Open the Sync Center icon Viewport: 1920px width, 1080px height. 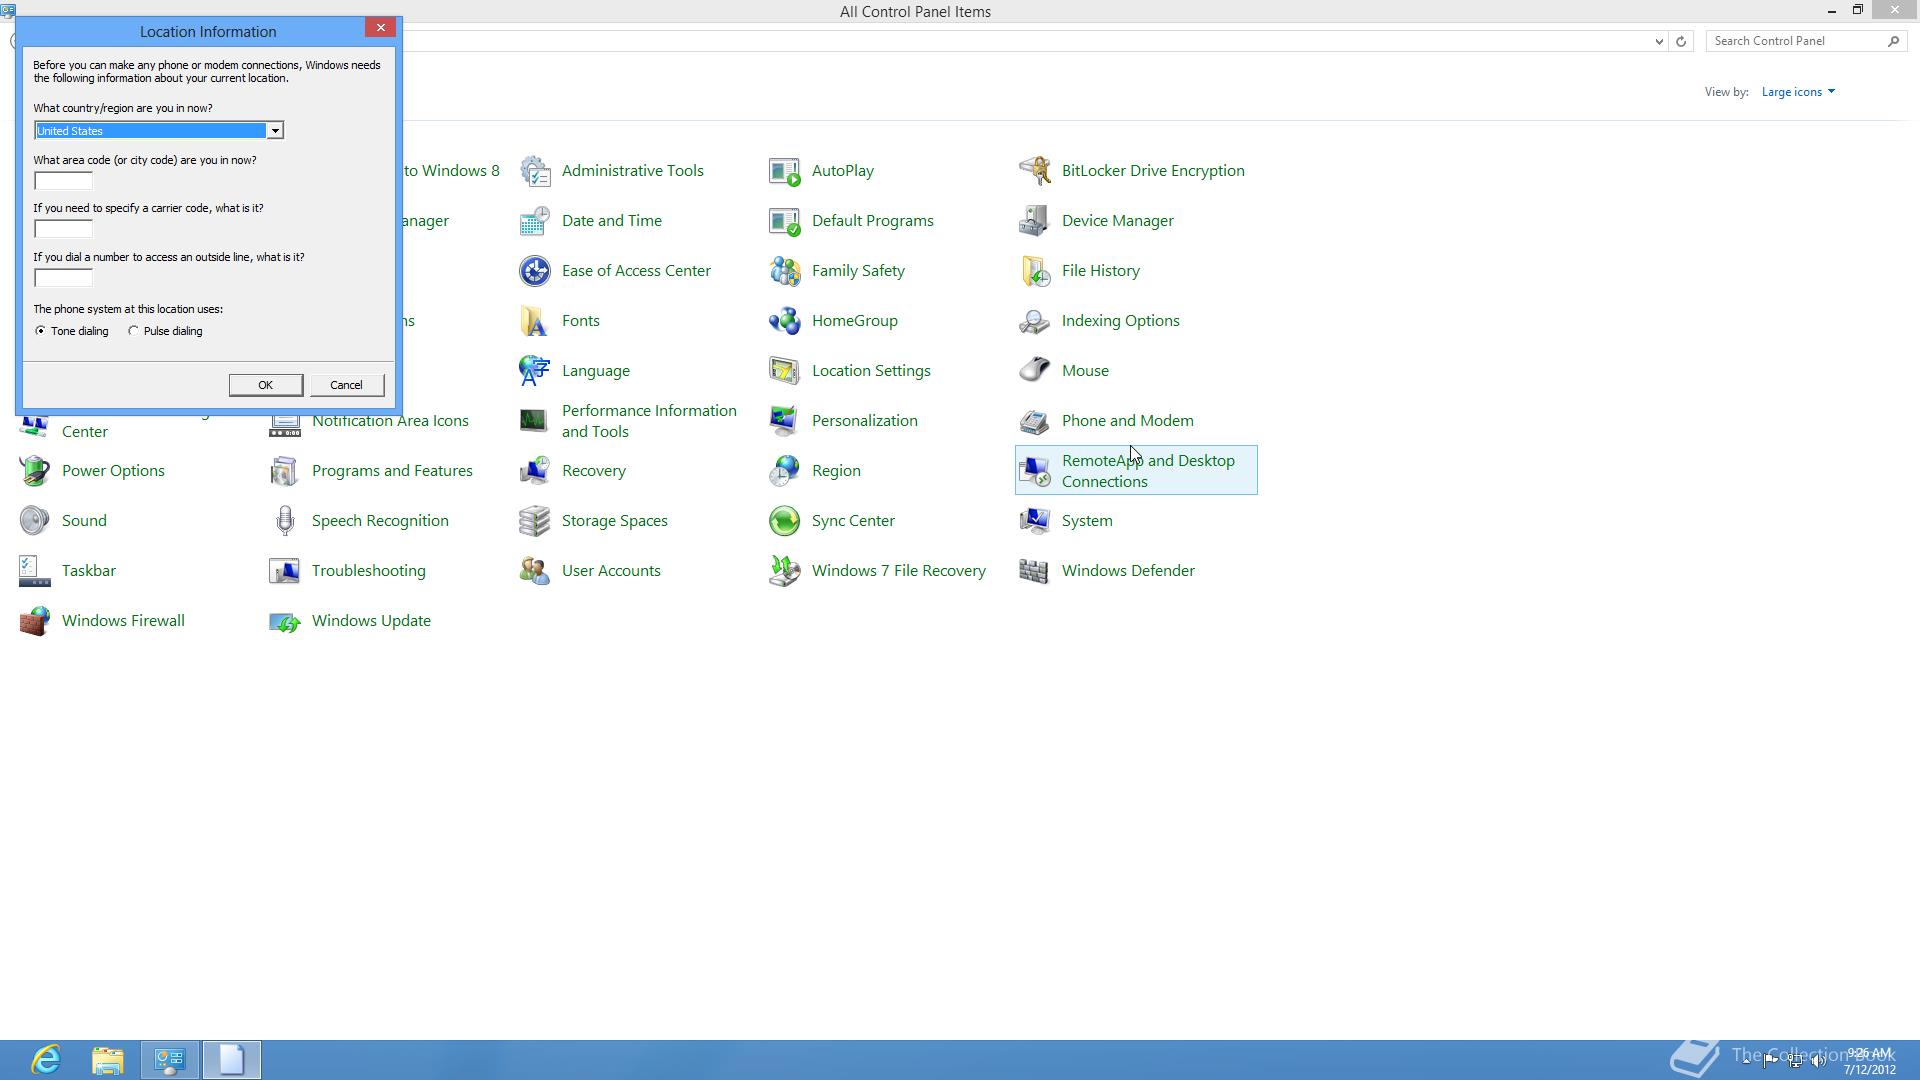pyautogui.click(x=785, y=521)
